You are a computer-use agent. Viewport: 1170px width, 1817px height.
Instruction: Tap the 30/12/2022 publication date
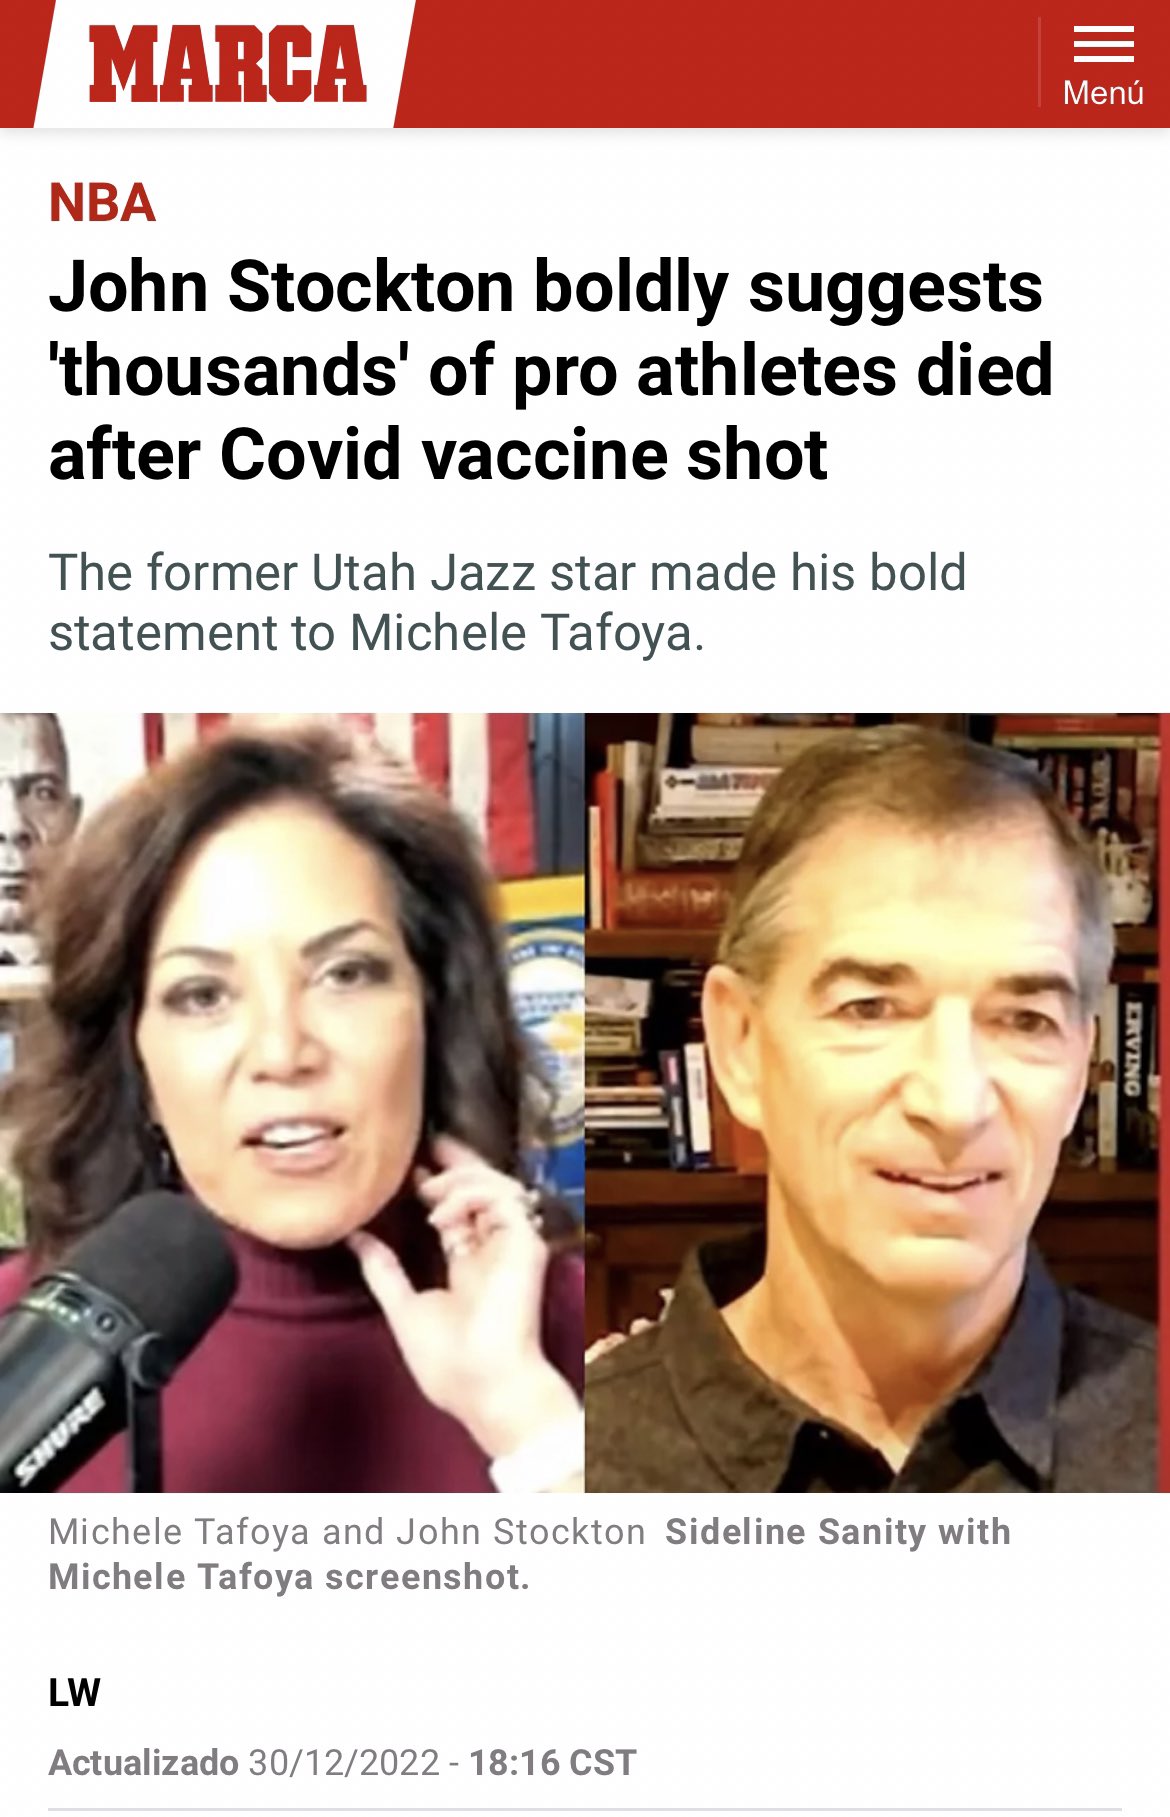tap(344, 1763)
